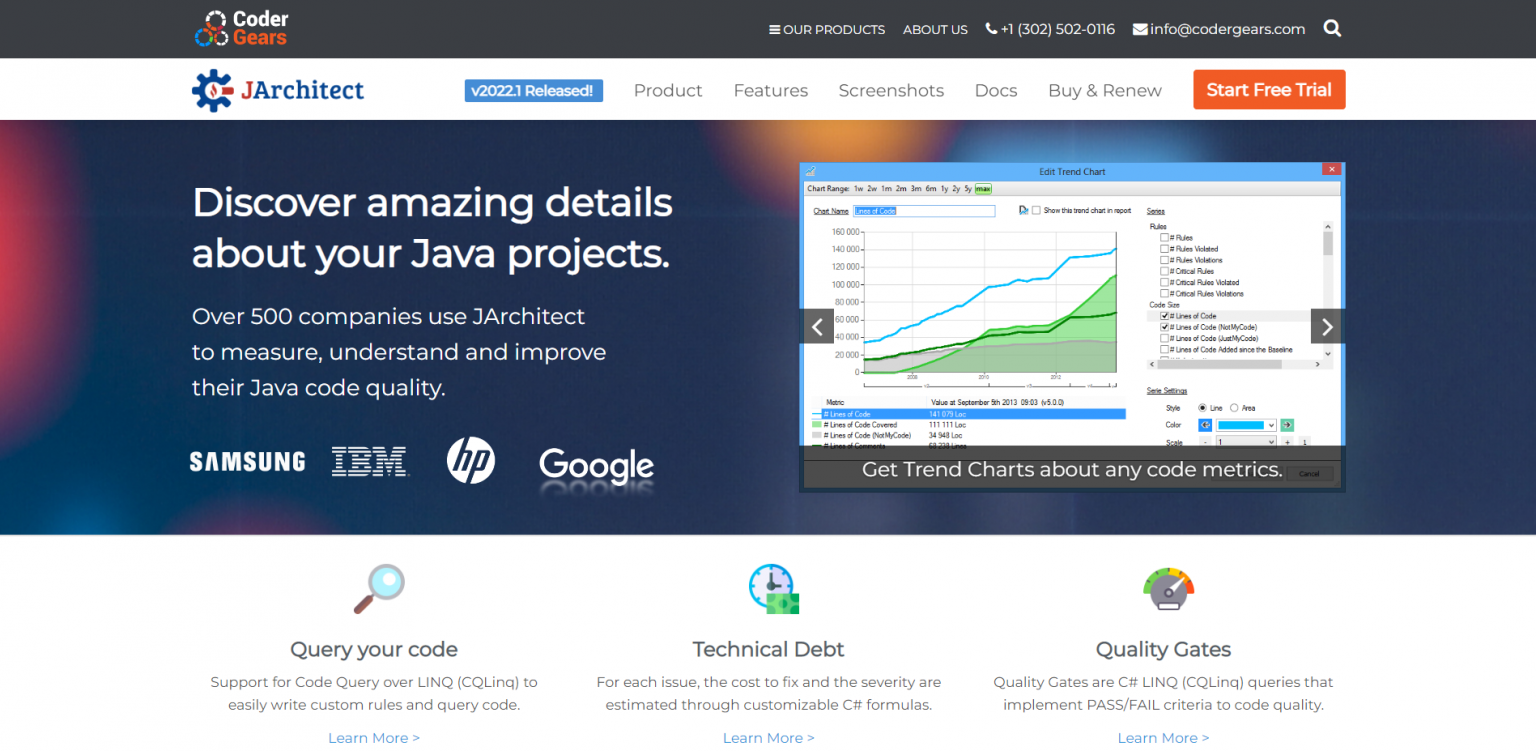Click the CoderGears logo in the header
The height and width of the screenshot is (751, 1536).
pos(240,28)
